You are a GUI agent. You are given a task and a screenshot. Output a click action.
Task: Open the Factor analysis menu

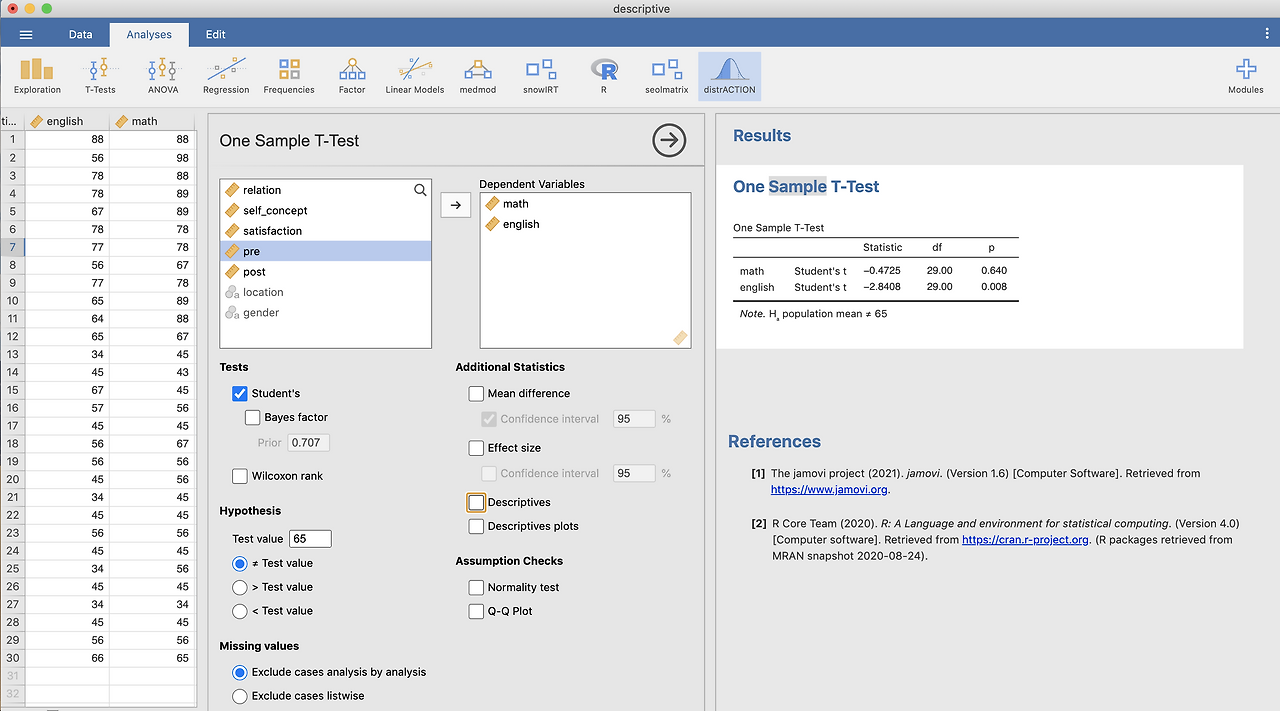click(x=352, y=76)
